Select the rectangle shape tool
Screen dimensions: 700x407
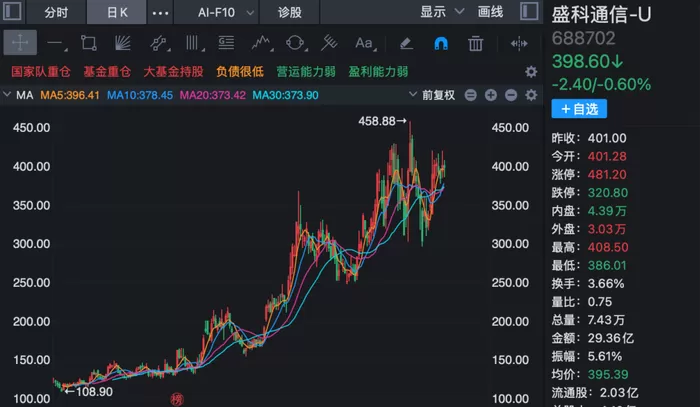click(x=89, y=43)
